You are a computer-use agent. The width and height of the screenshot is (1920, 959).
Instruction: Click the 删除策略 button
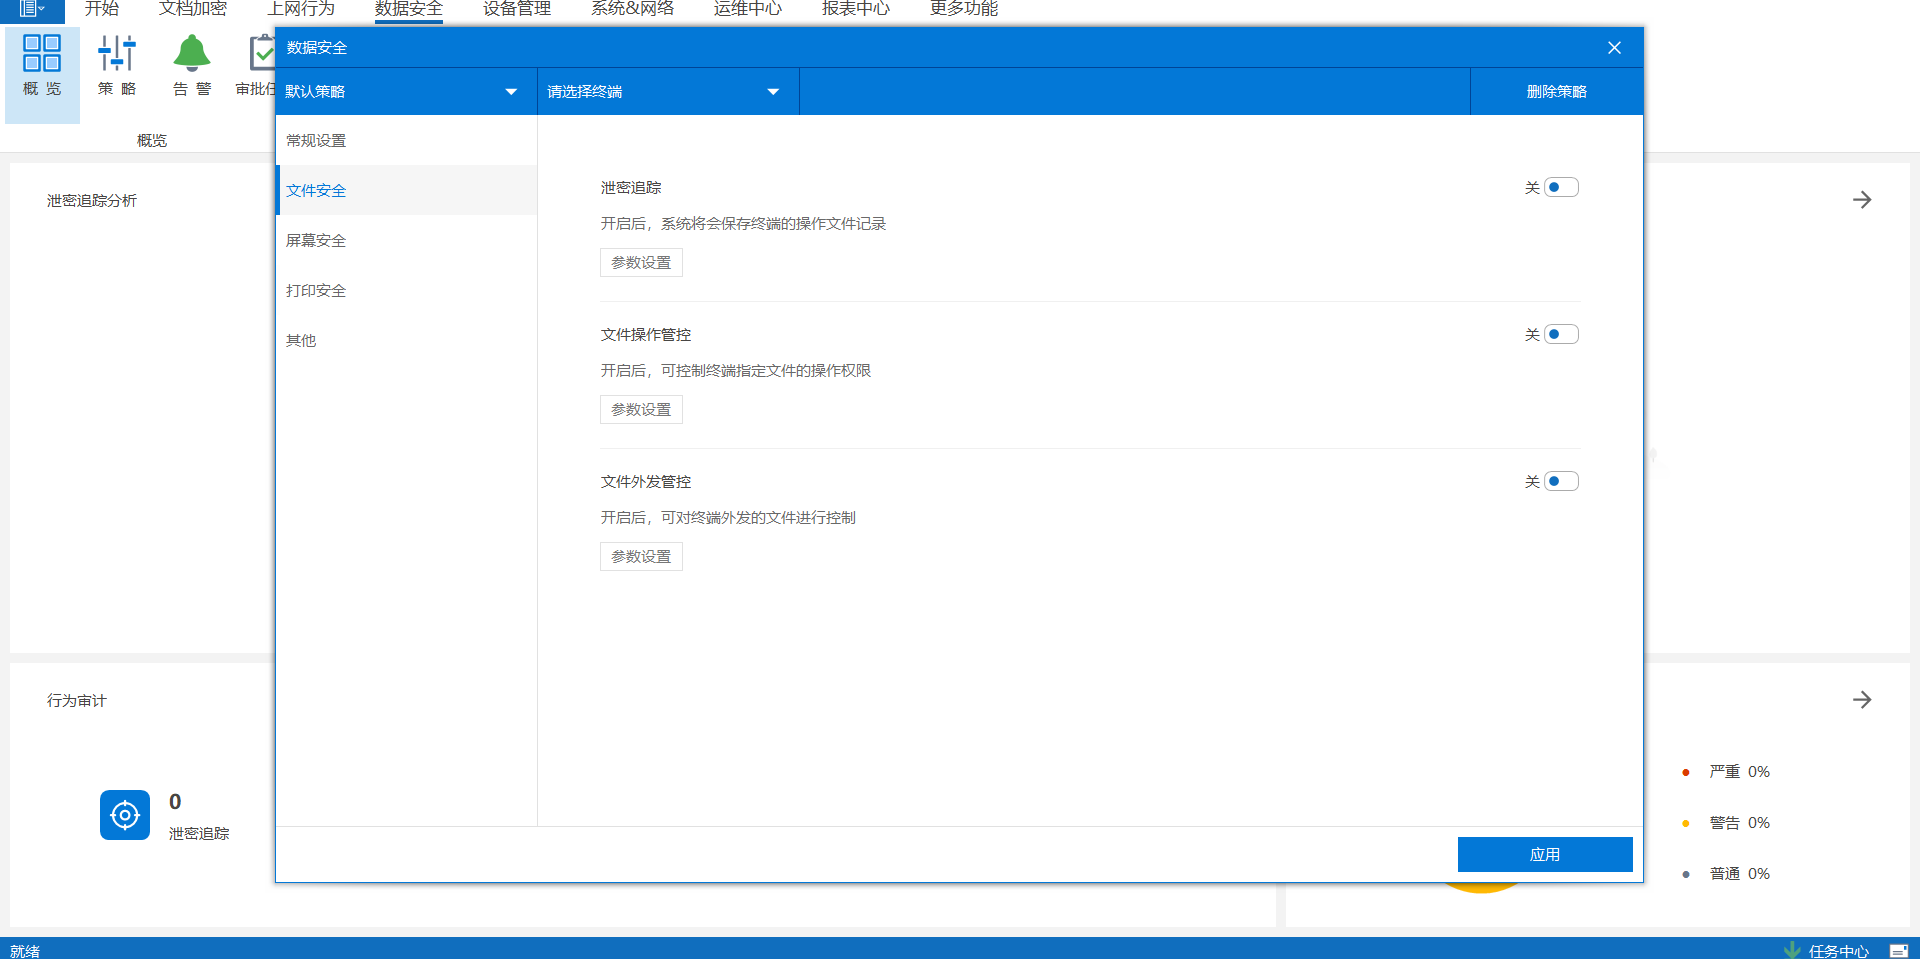coord(1556,92)
